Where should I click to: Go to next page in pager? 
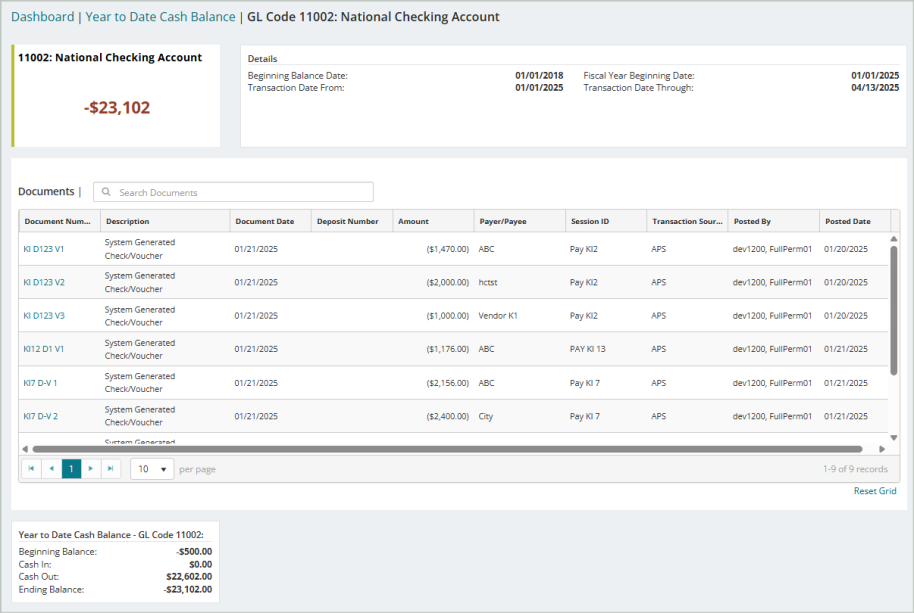91,469
